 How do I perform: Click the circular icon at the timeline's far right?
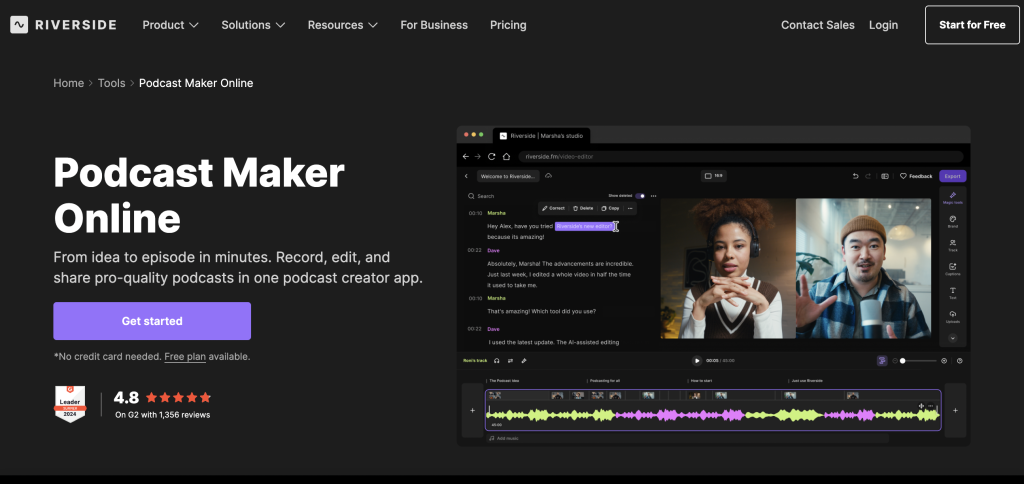click(959, 361)
